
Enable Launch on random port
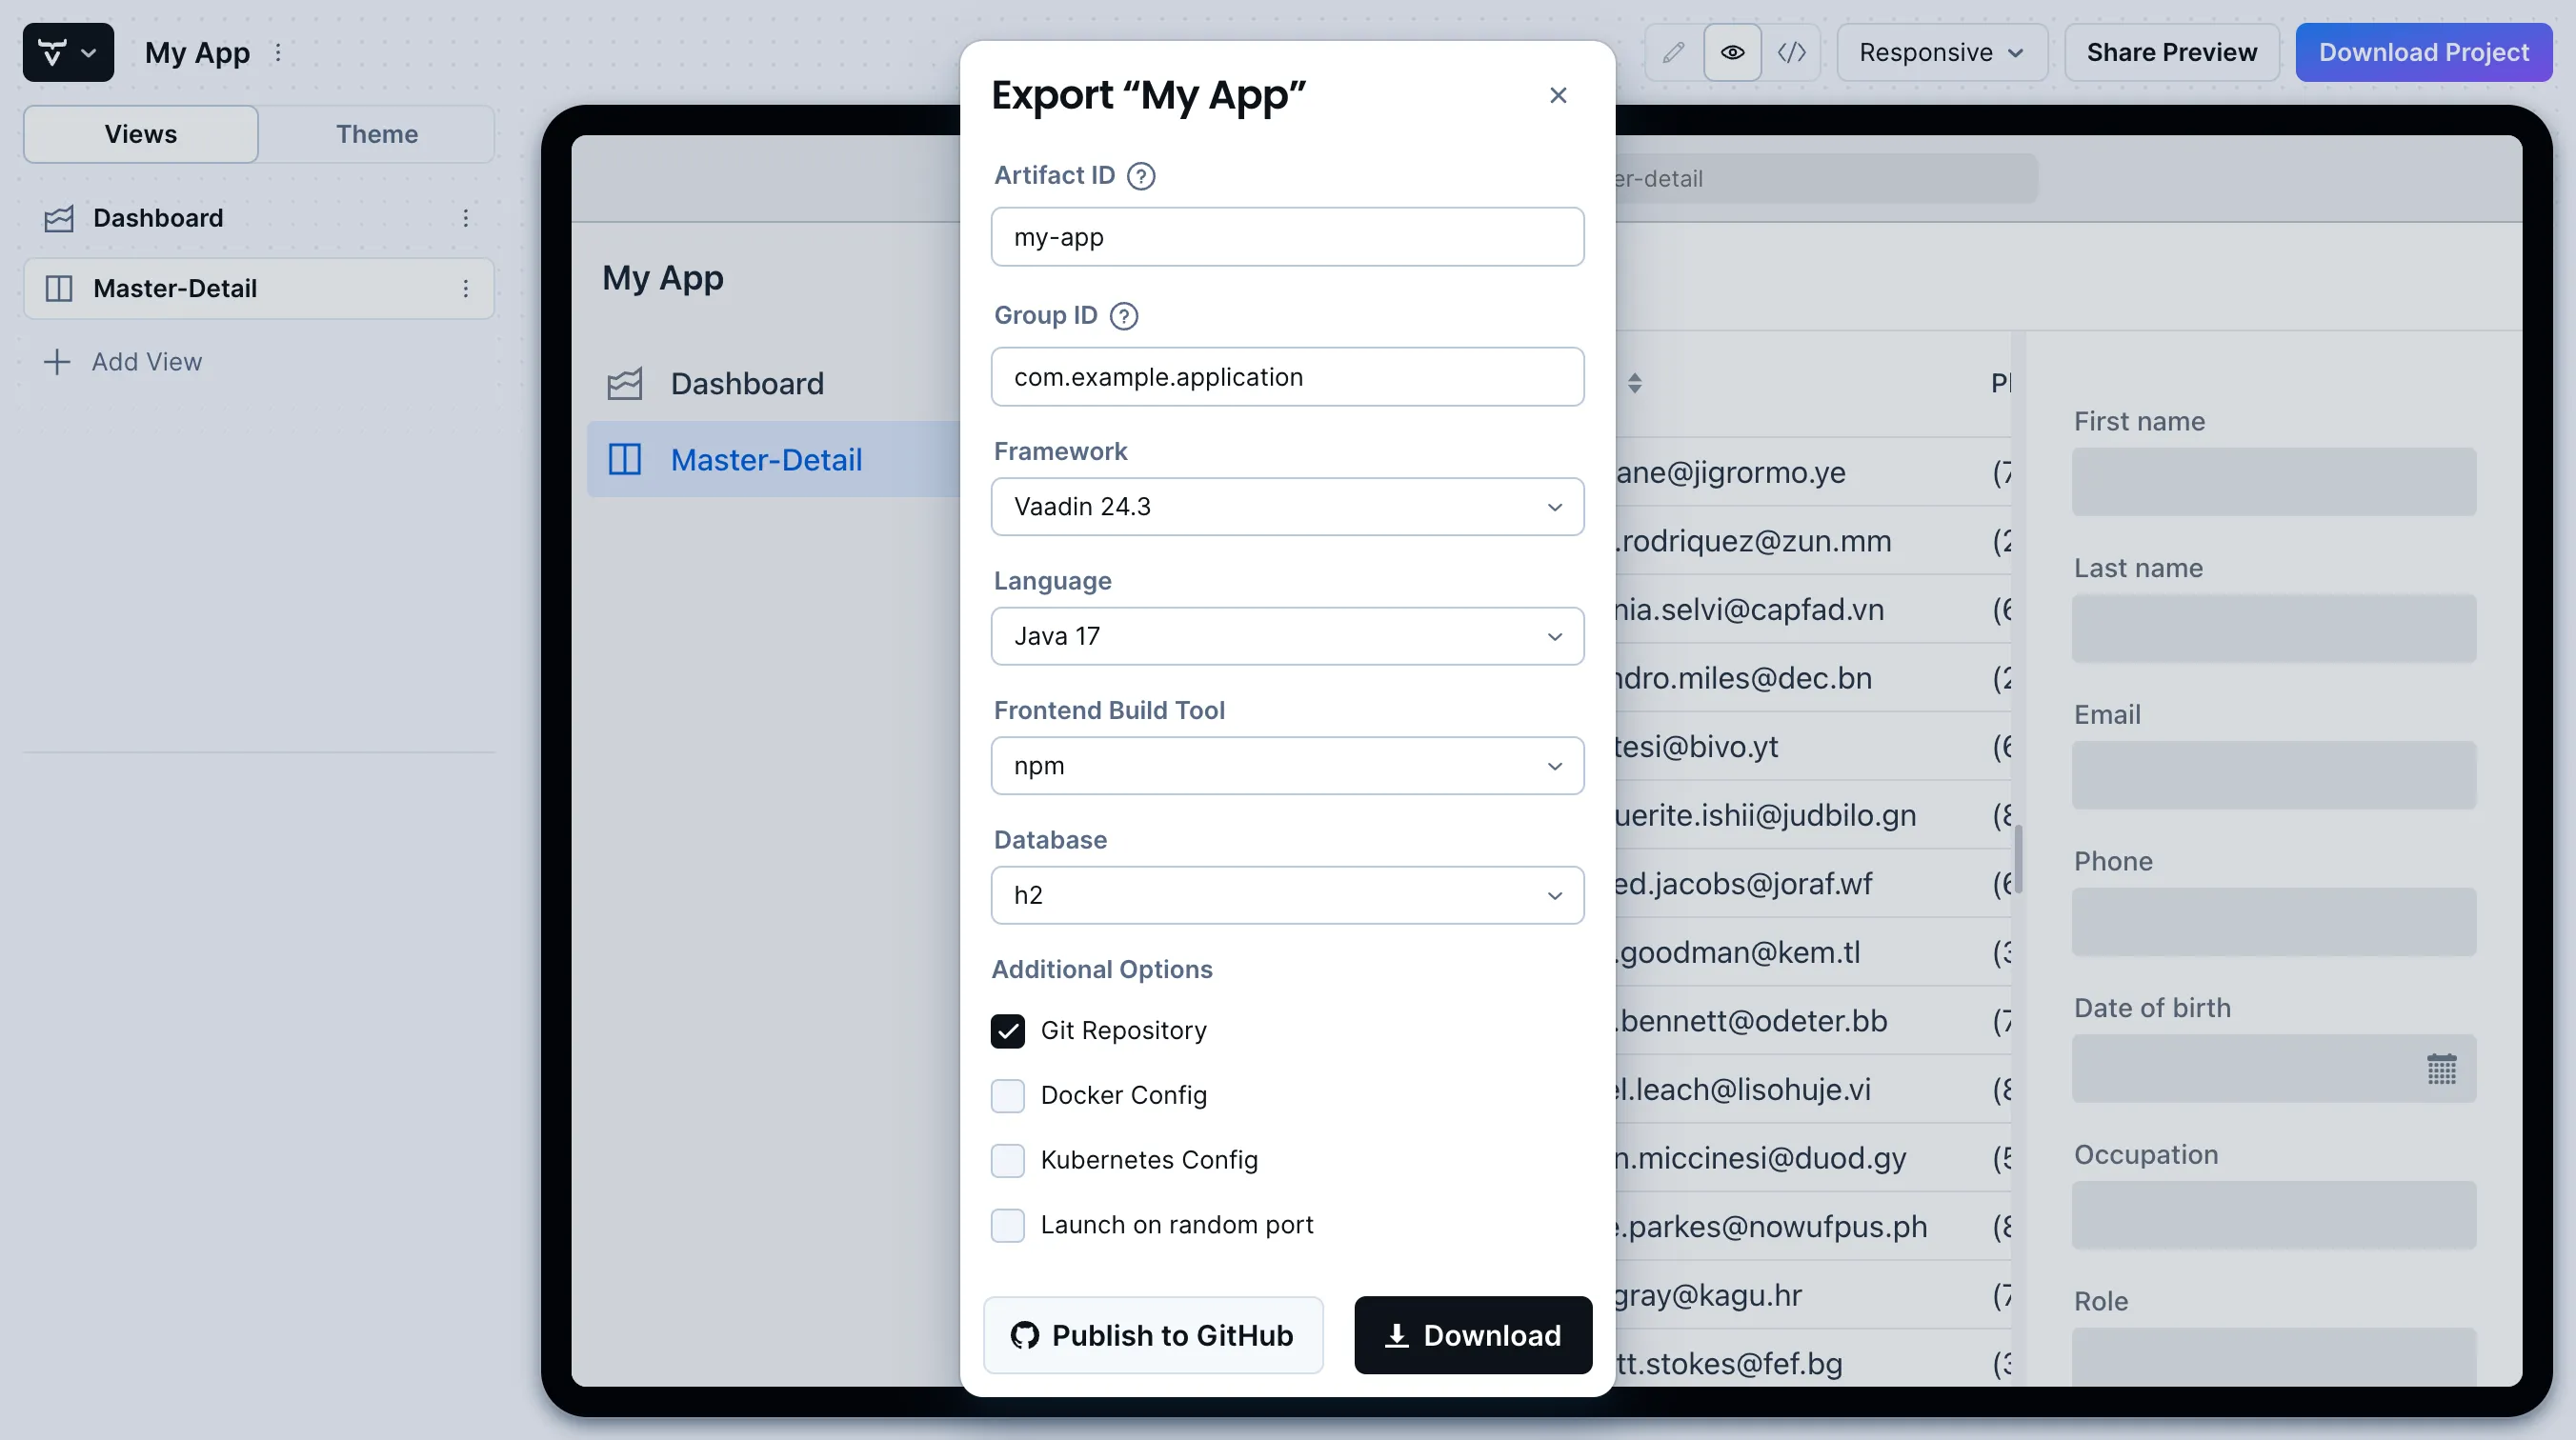pyautogui.click(x=1007, y=1225)
